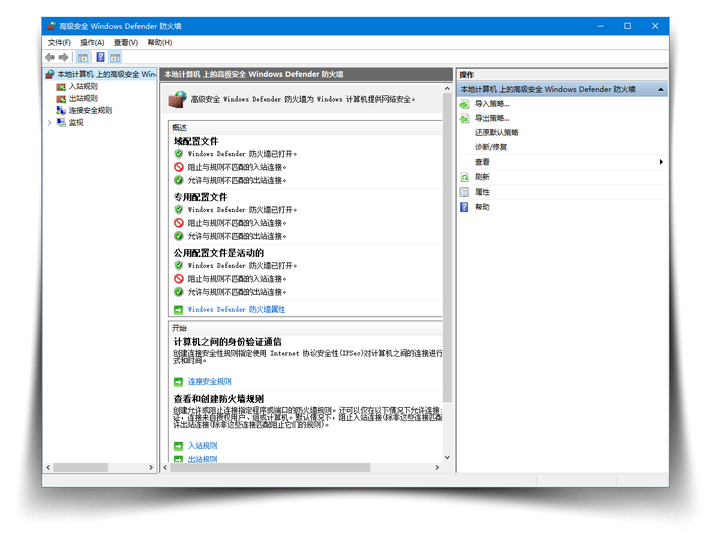Select root node 本地计算机 上的高级安全

tap(106, 74)
